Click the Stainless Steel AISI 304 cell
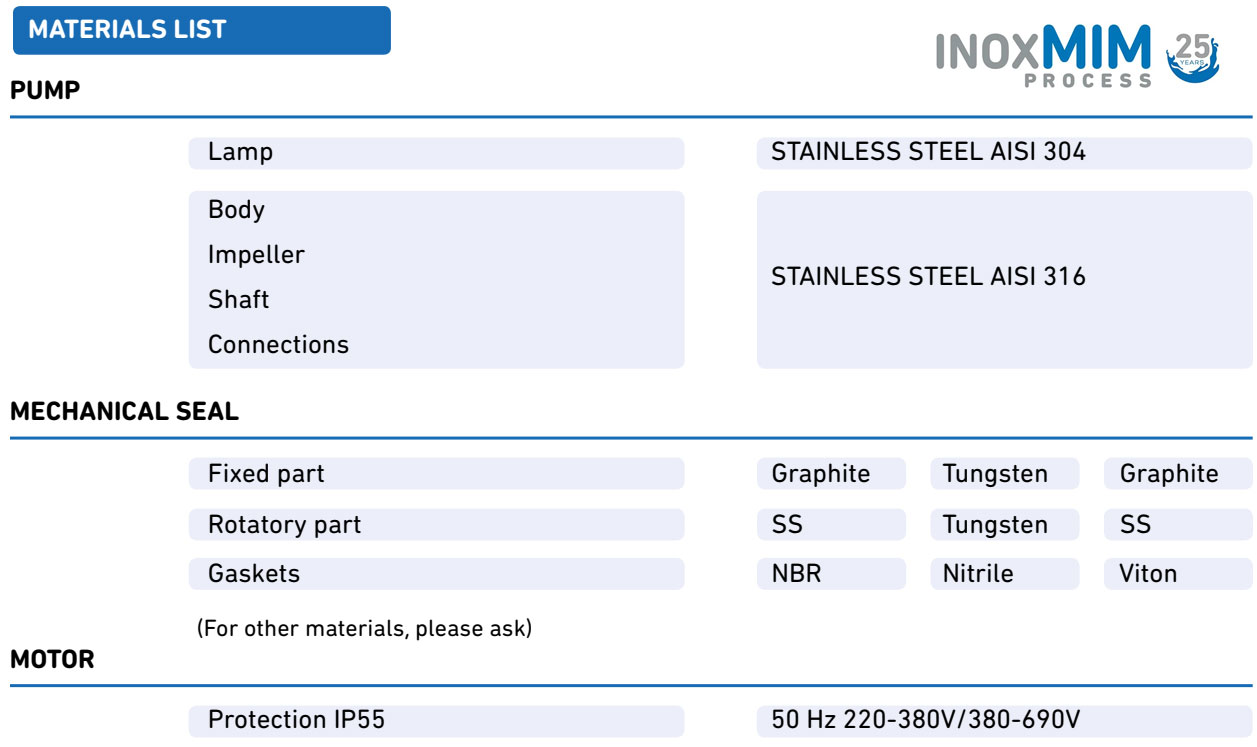This screenshot has width=1257, height=747. point(1003,153)
